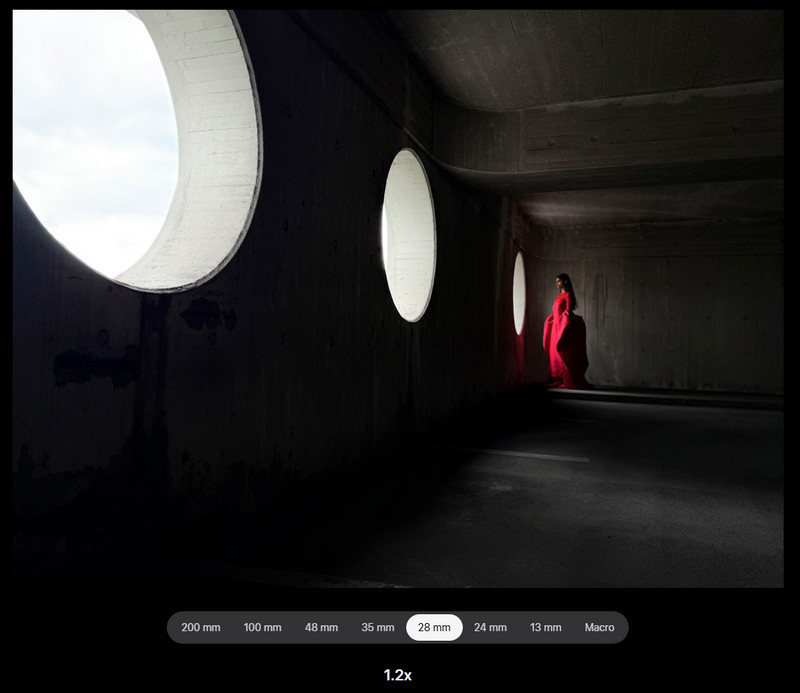Click the 1.2x zoom label
Viewport: 800px width, 693px height.
click(397, 675)
